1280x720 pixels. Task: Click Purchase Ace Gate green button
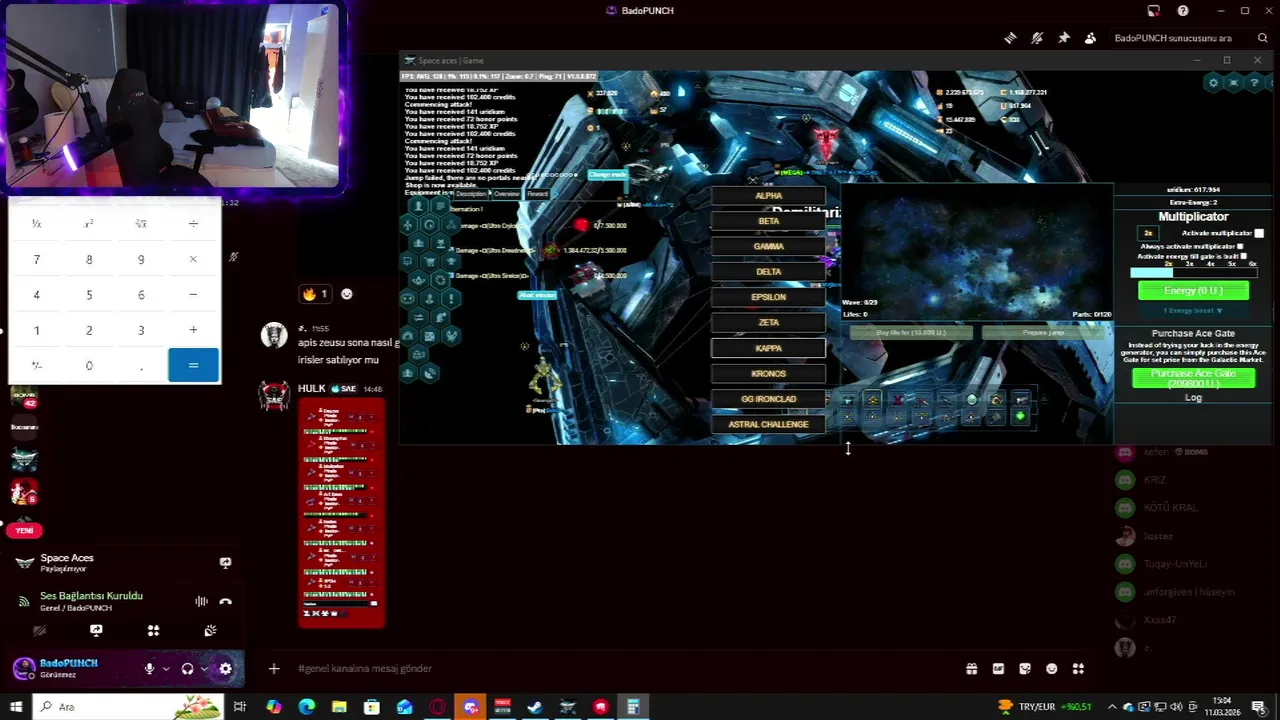[x=1193, y=378]
